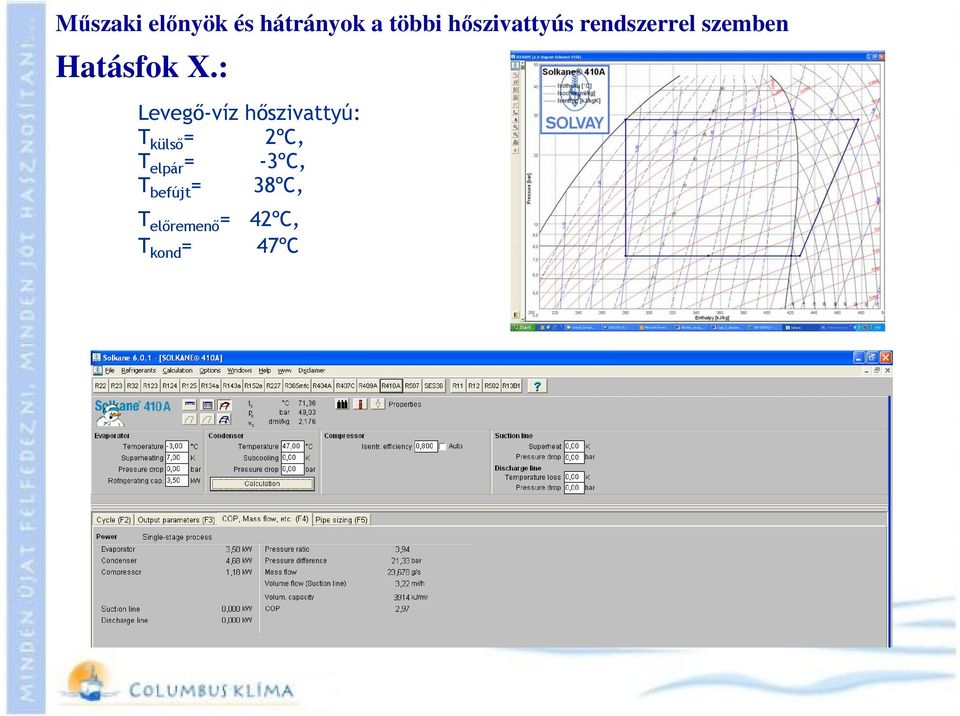Click the Suction line Superheat field

[574, 446]
